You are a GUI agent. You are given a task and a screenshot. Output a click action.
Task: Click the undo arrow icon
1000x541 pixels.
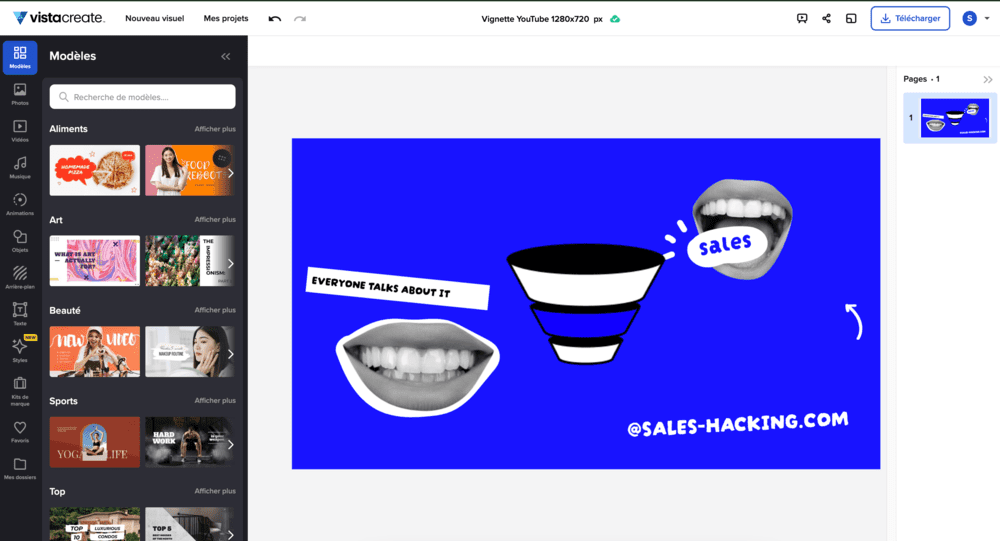point(275,19)
